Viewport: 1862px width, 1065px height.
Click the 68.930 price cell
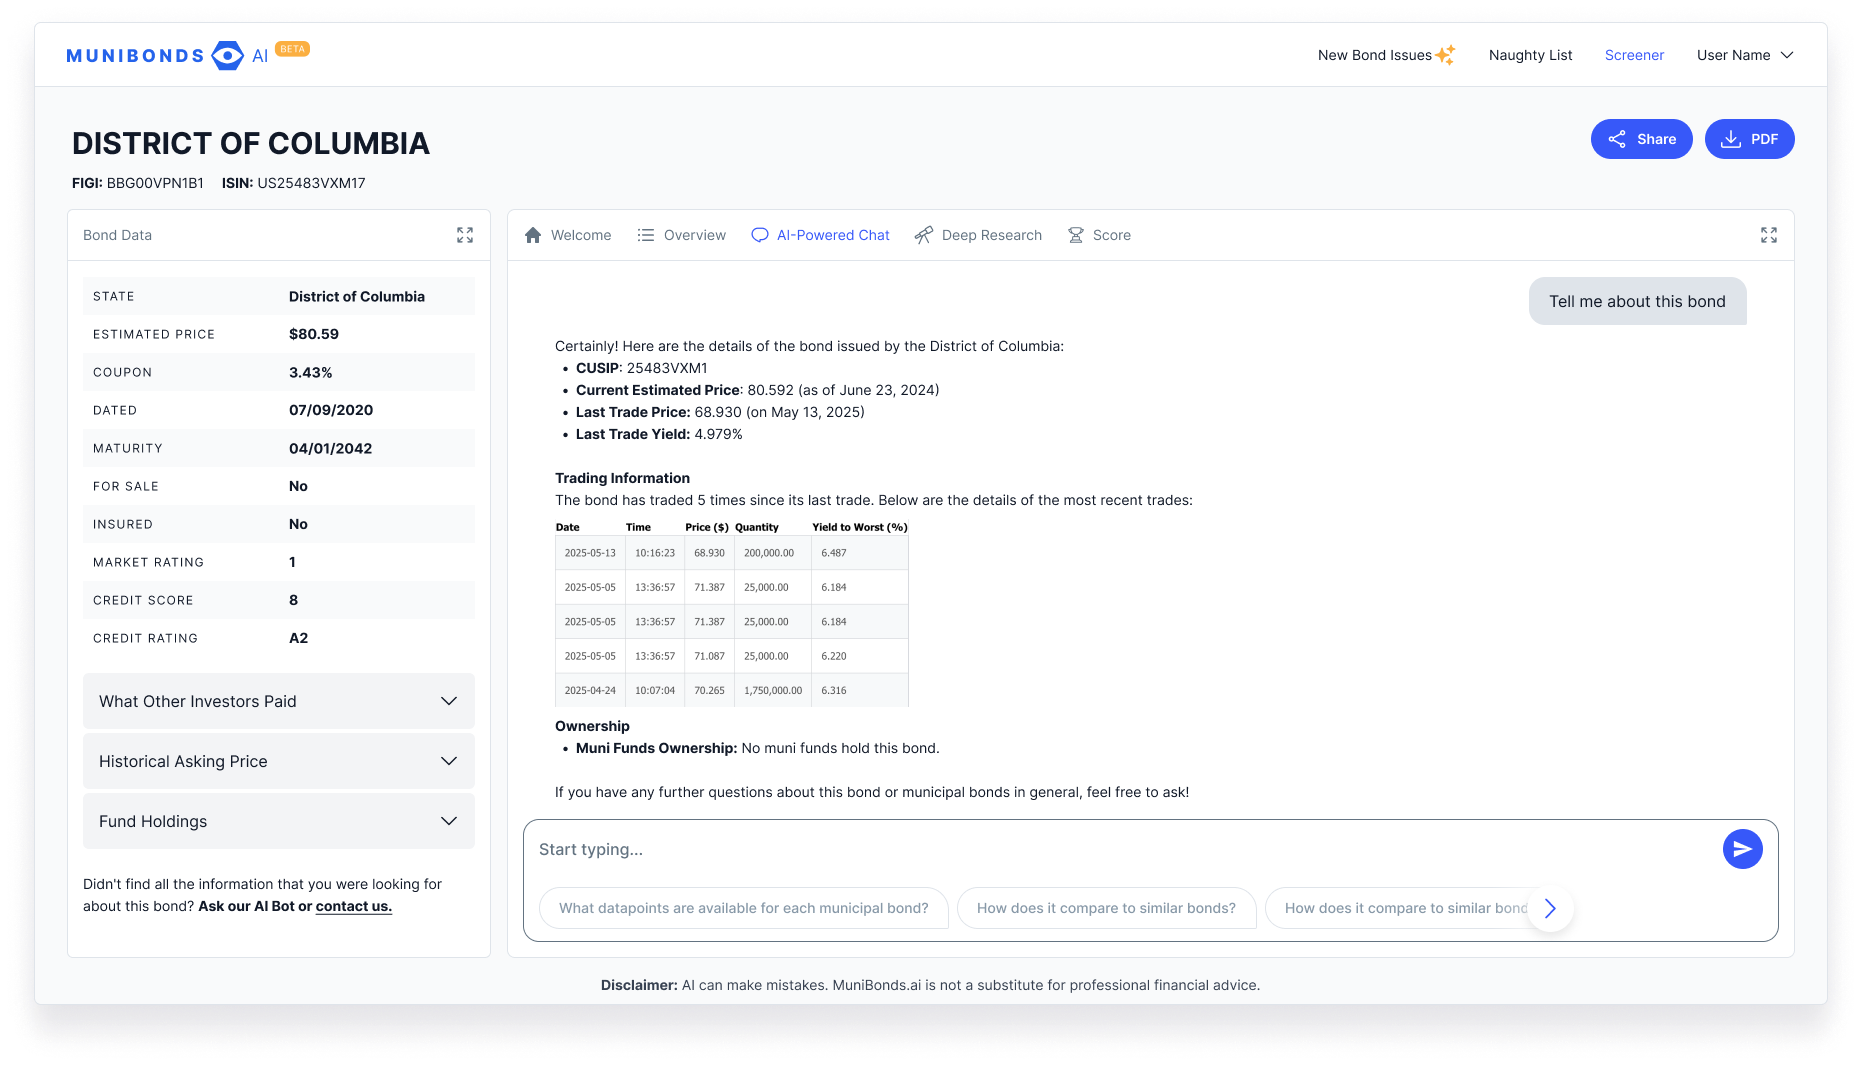[710, 553]
